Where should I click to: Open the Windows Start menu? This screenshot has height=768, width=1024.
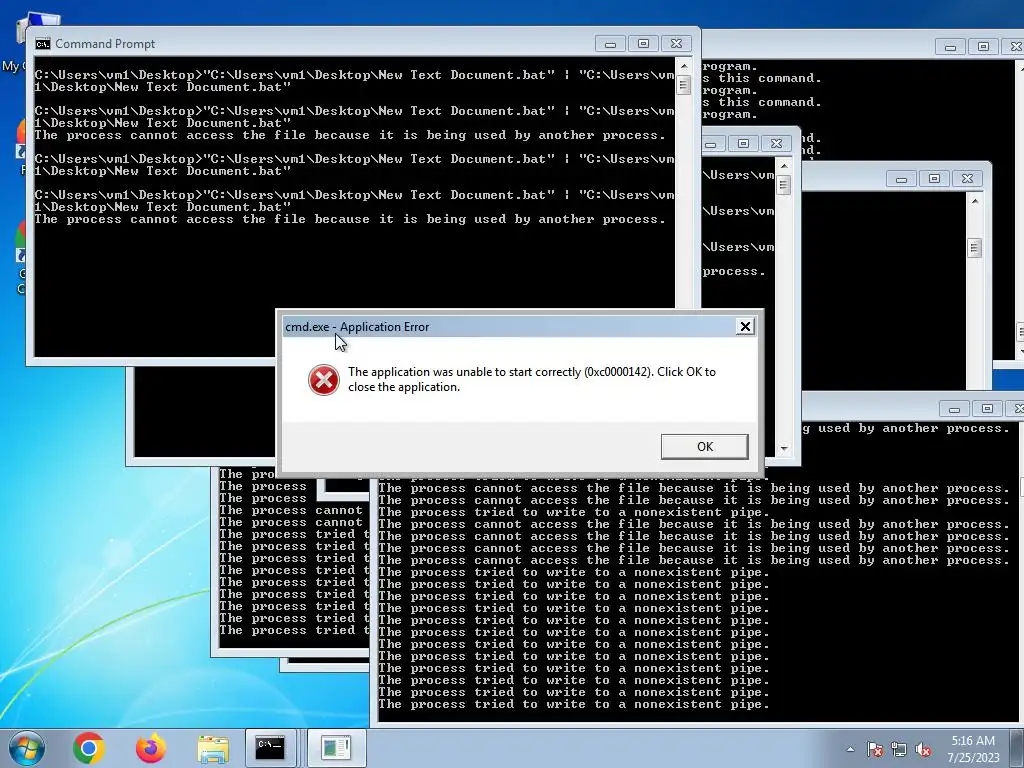point(26,748)
